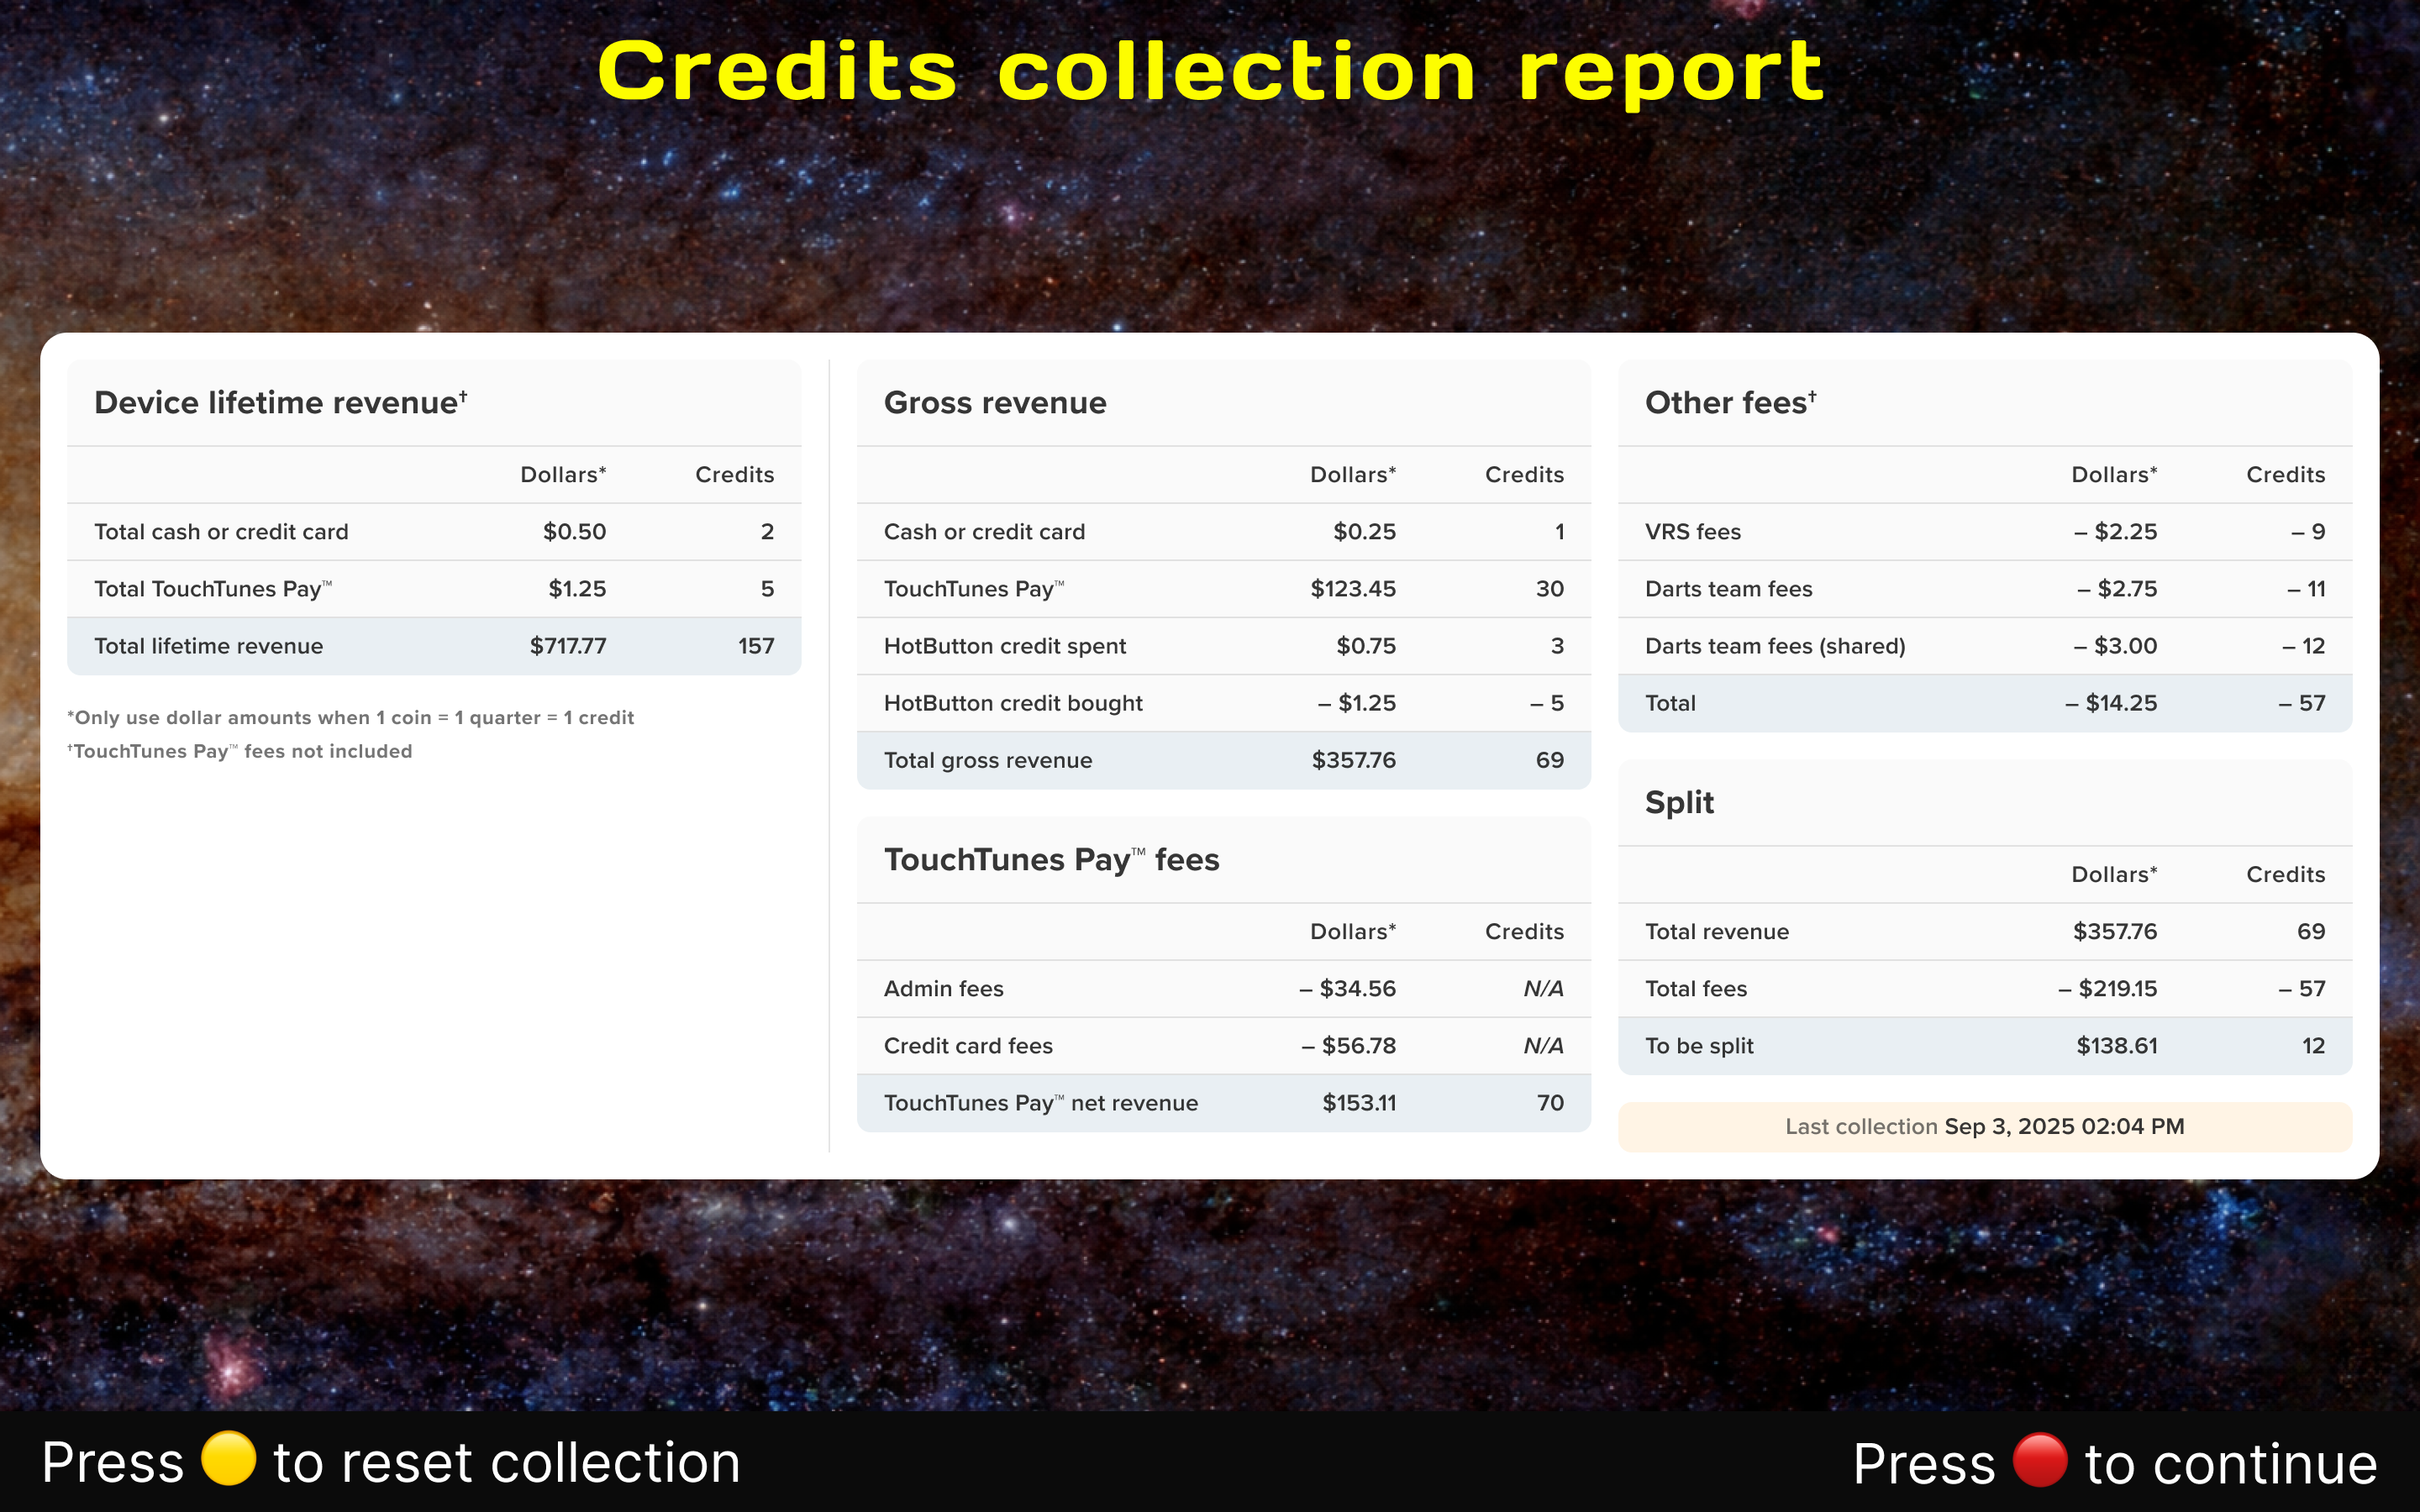Click the Credit card fees row
Image resolution: width=2420 pixels, height=1512 pixels.
pyautogui.click(x=1223, y=1046)
